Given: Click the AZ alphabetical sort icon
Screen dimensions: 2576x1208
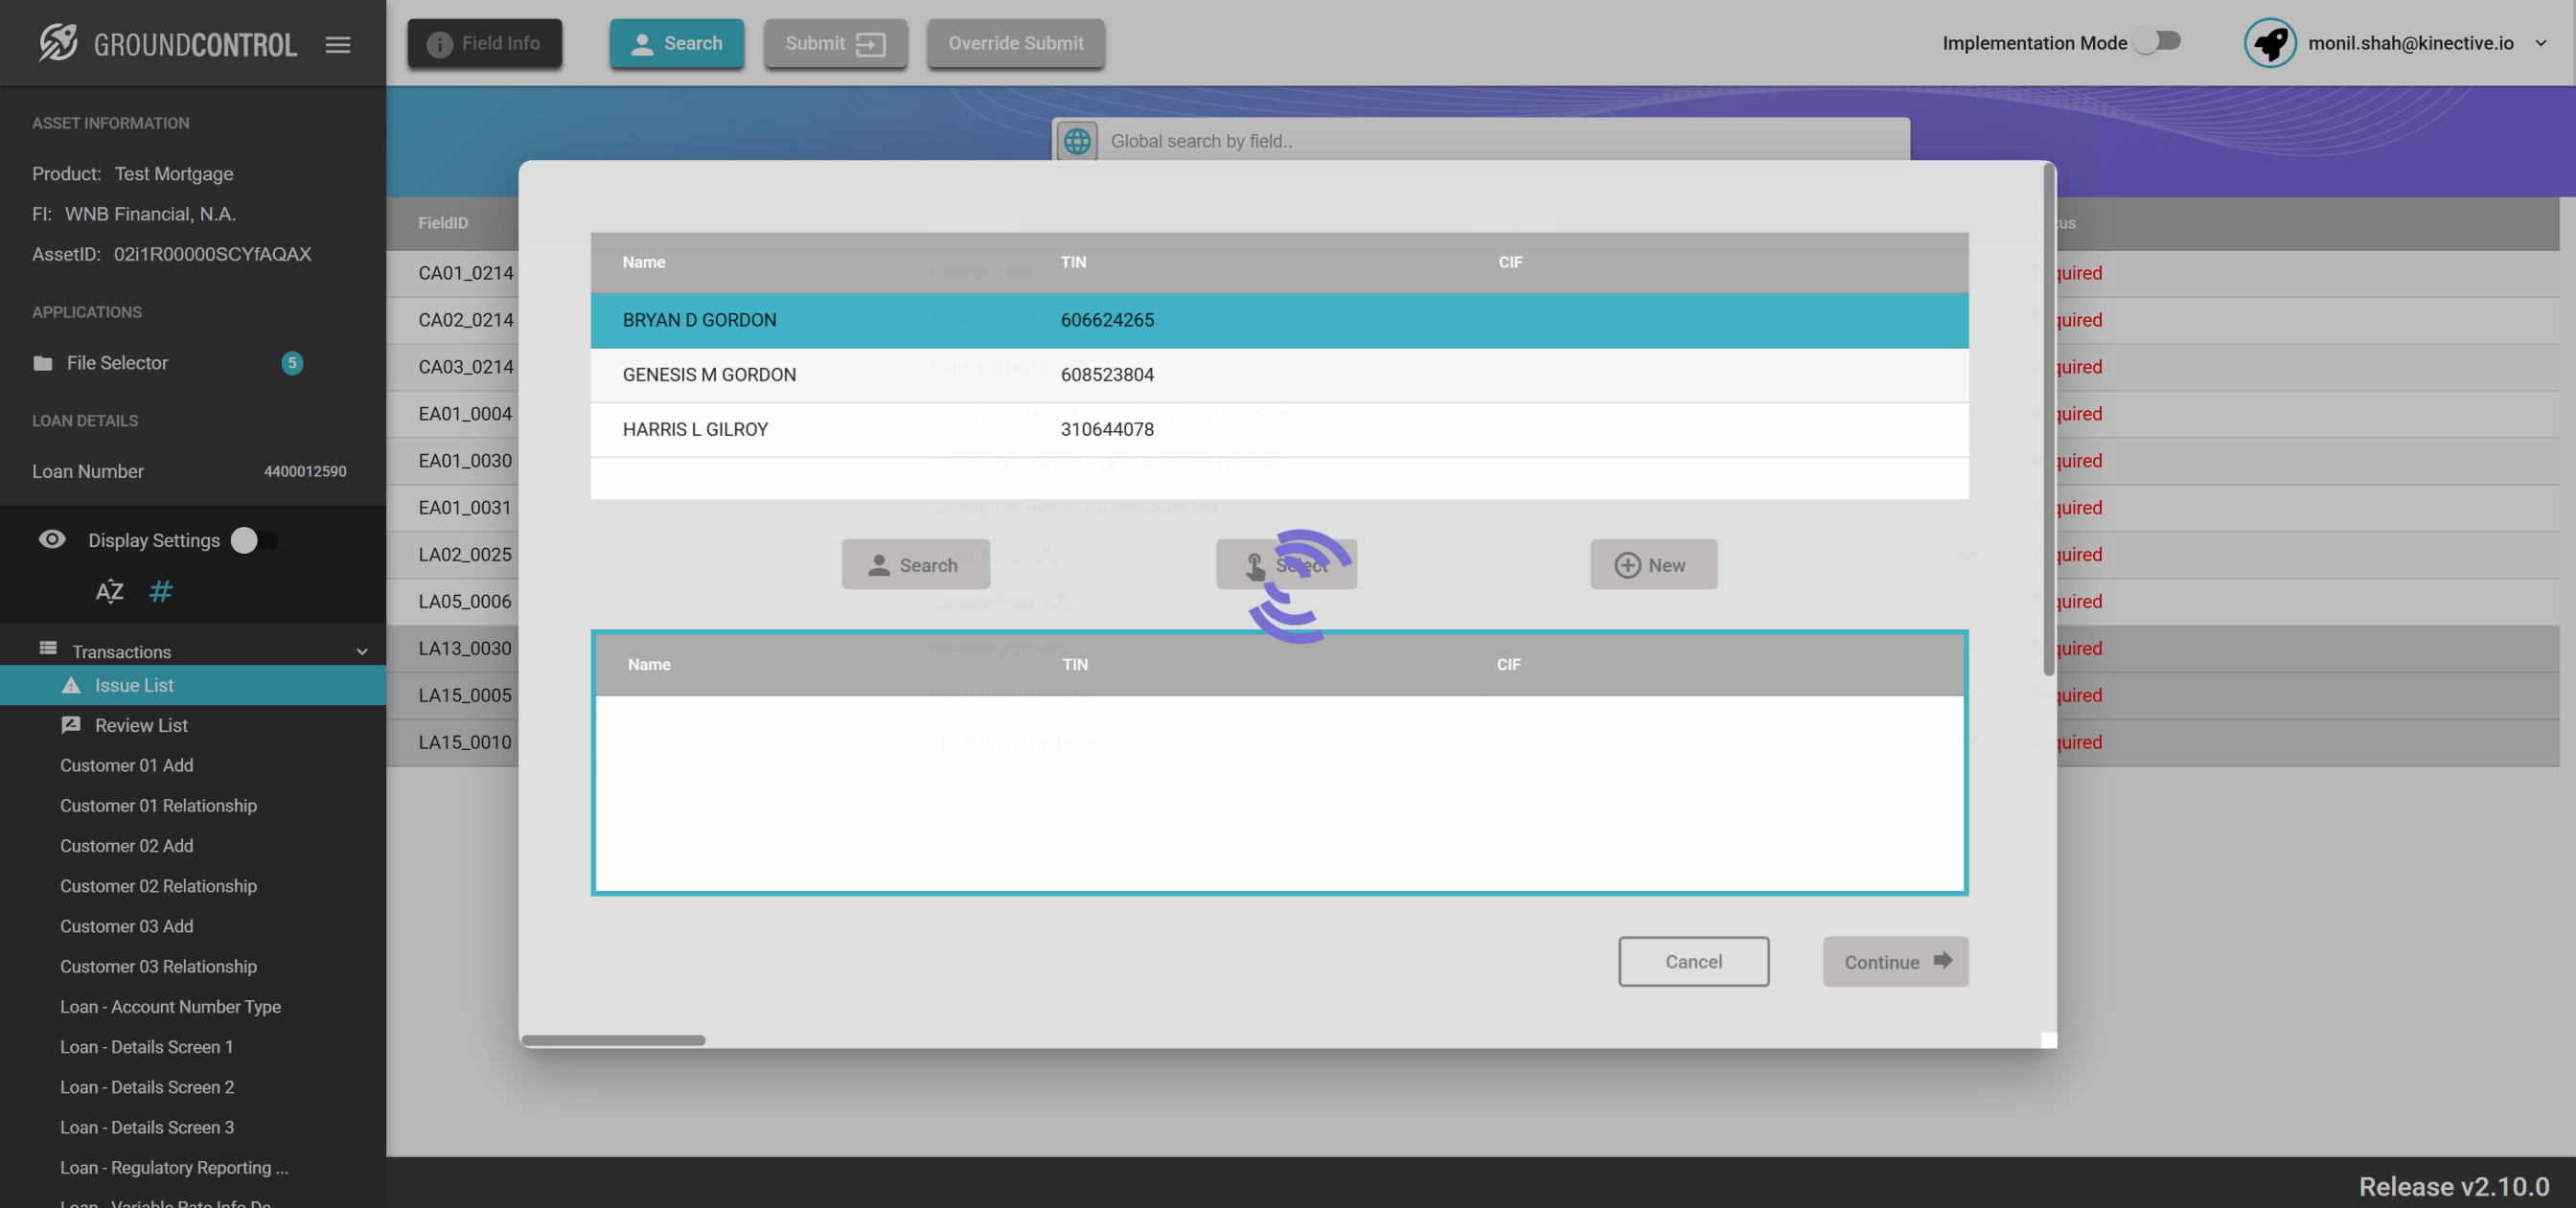Looking at the screenshot, I should click(x=109, y=591).
